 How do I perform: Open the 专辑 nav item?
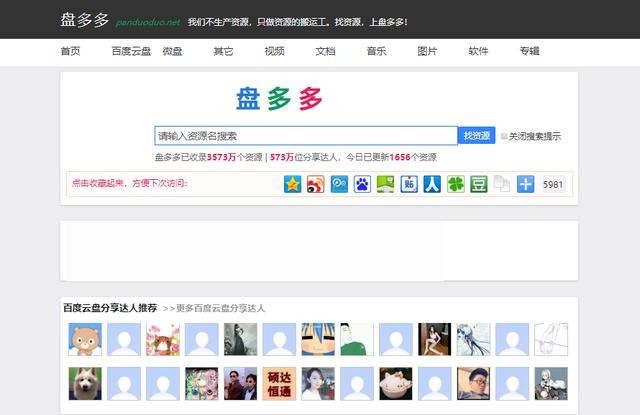(529, 51)
